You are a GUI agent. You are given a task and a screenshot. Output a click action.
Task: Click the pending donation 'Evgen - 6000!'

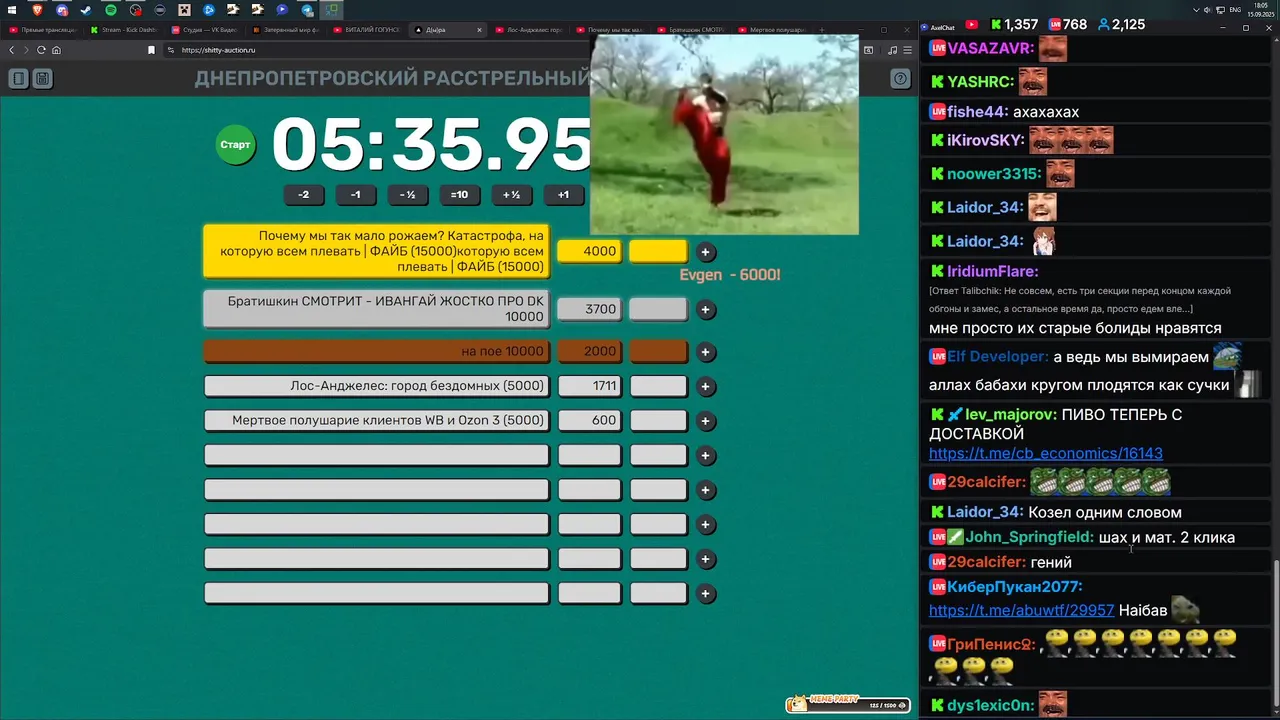point(730,275)
